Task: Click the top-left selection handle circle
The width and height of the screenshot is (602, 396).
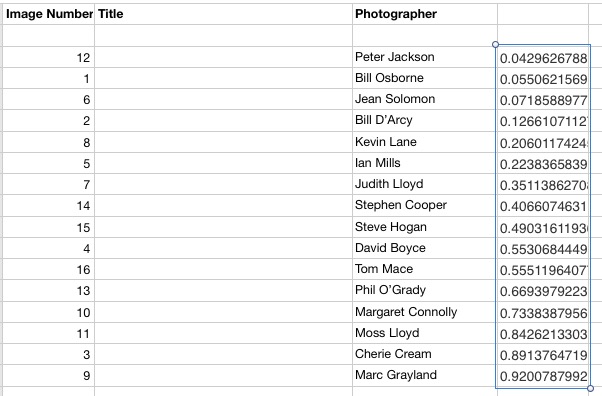Action: tap(495, 45)
